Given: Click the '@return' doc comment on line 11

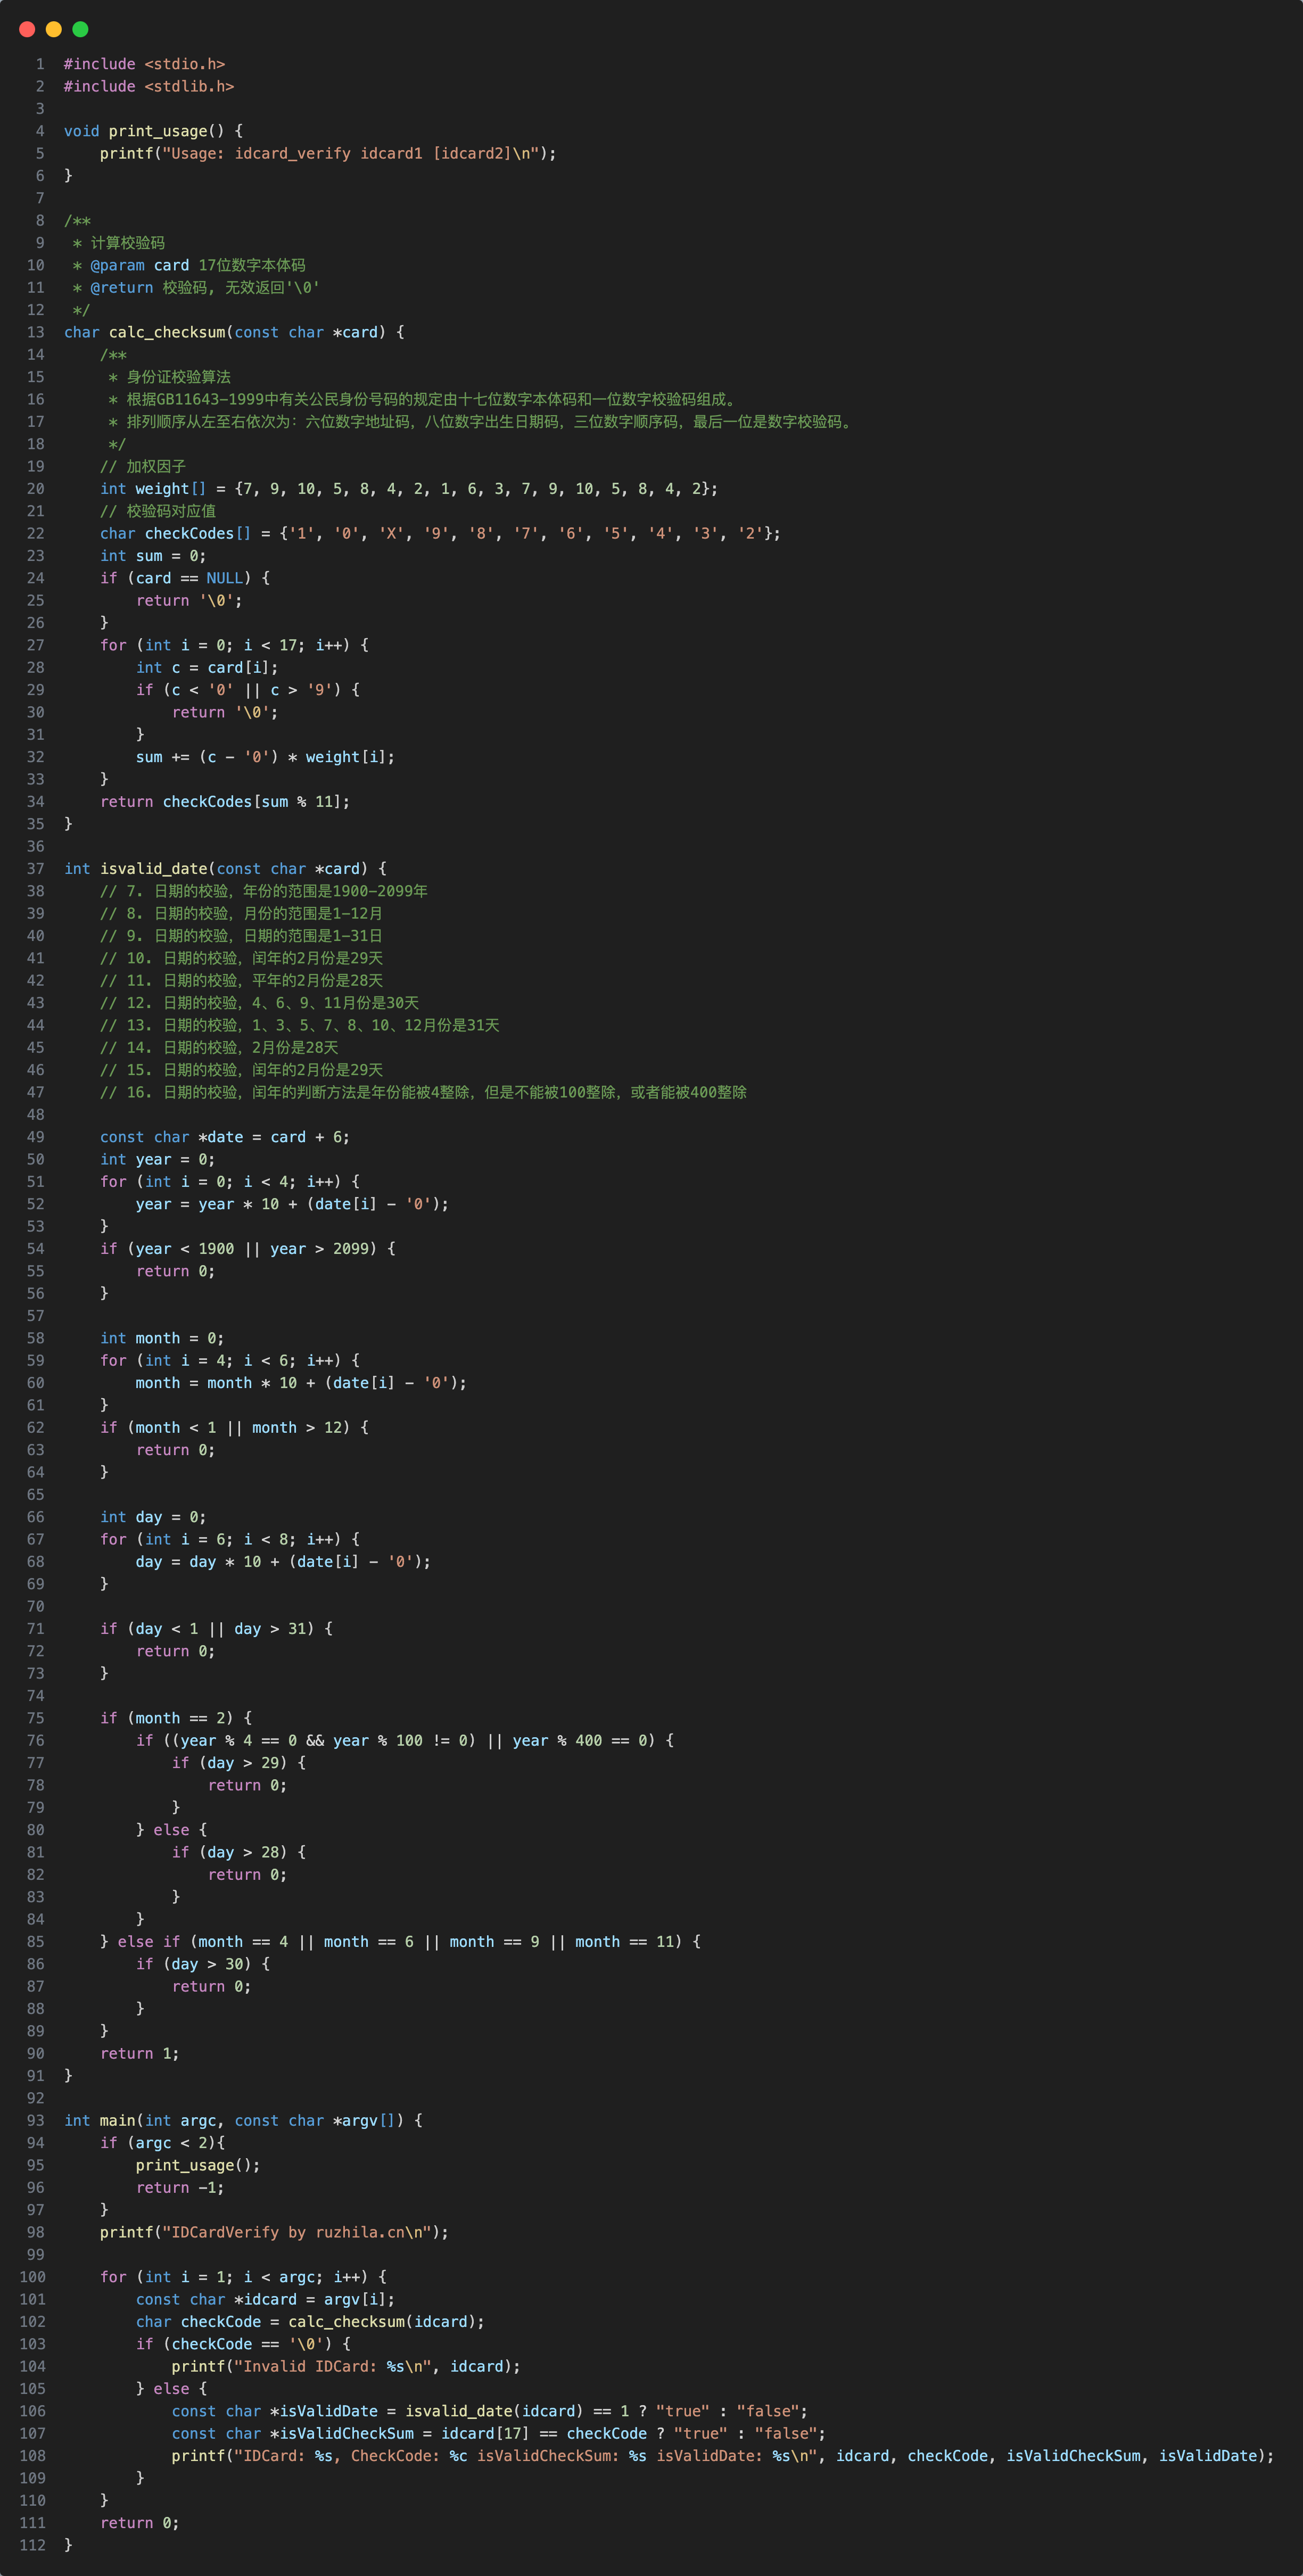Looking at the screenshot, I should [196, 287].
